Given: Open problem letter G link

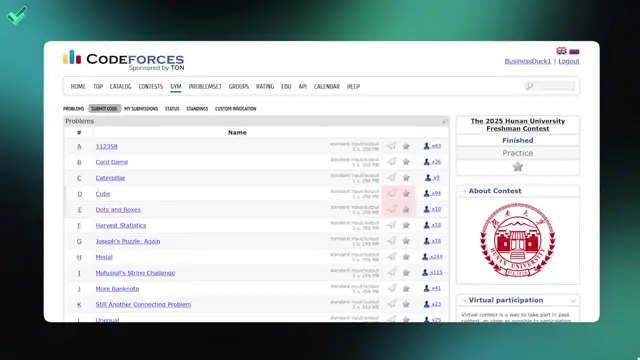Looking at the screenshot, I should coord(79,241).
